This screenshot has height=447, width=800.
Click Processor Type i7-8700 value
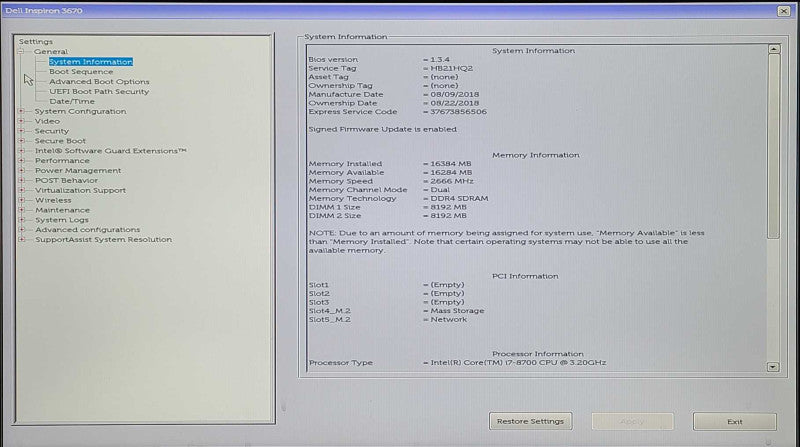518,363
